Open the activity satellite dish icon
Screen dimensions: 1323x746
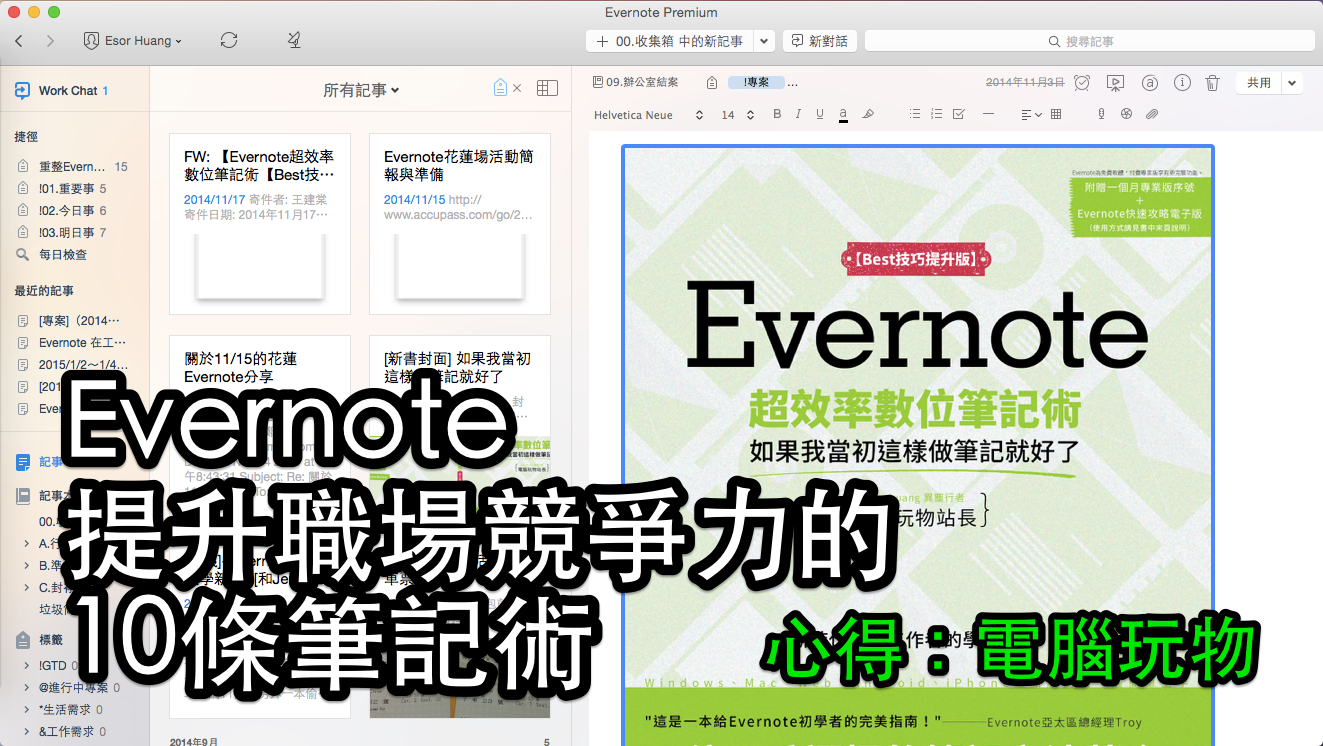coord(293,41)
